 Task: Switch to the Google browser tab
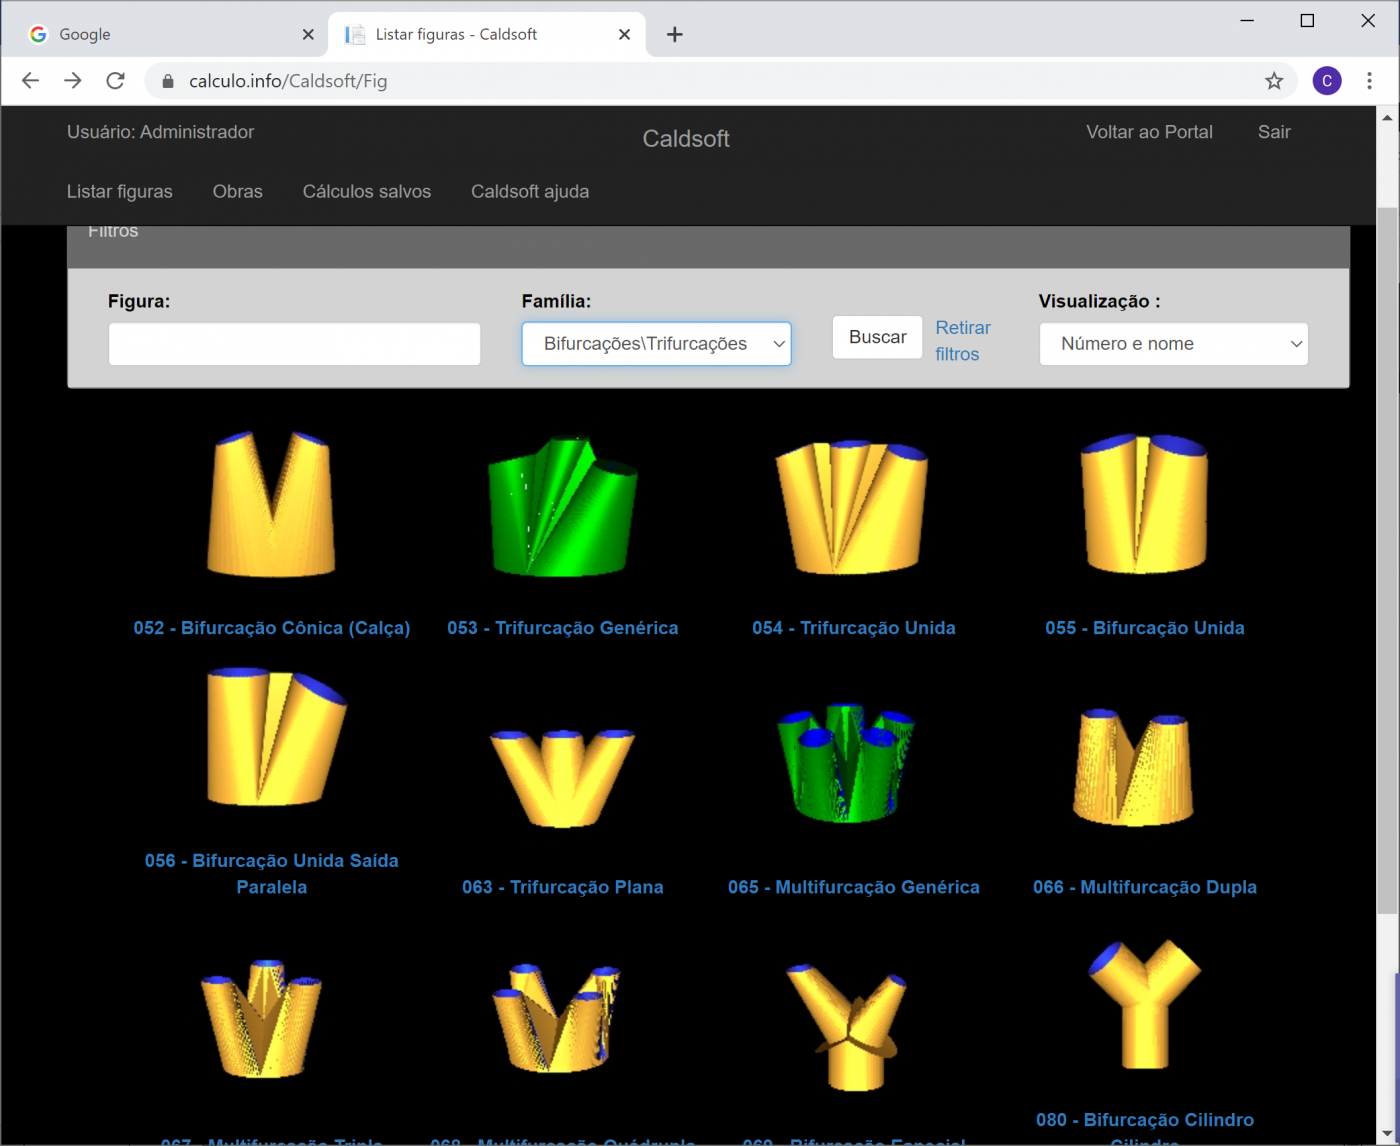click(x=160, y=35)
